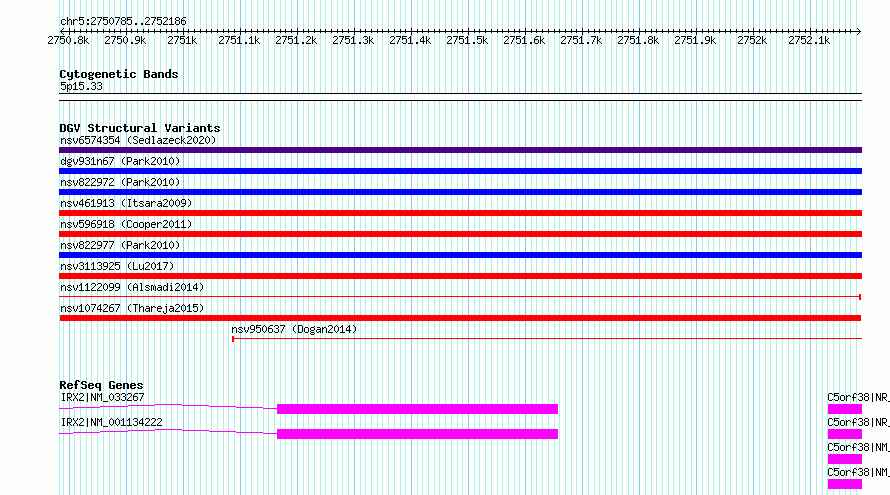Select the magenta exon of IRX2 NM_033267
The width and height of the screenshot is (890, 495).
(x=417, y=409)
